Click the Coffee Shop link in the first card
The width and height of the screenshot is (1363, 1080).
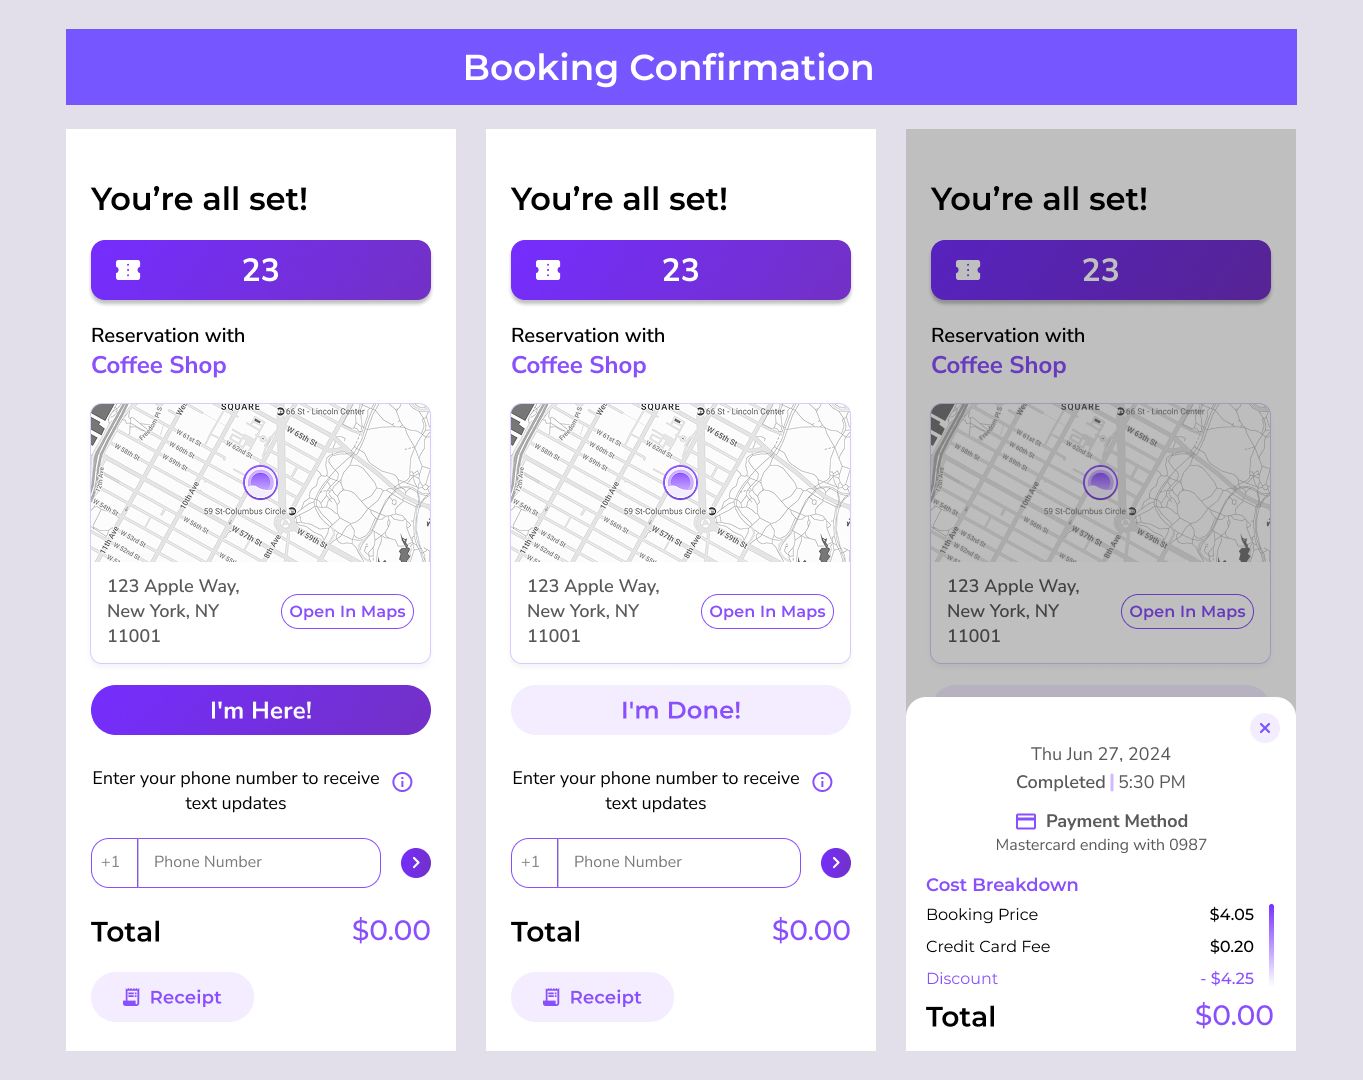point(159,365)
